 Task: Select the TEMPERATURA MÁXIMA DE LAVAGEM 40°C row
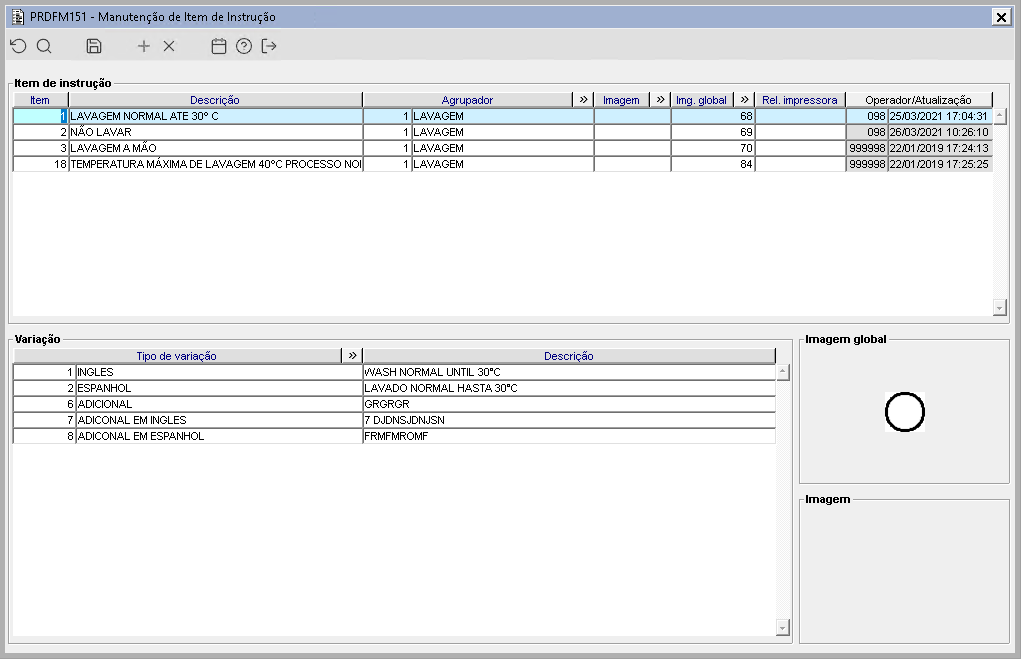pos(215,164)
